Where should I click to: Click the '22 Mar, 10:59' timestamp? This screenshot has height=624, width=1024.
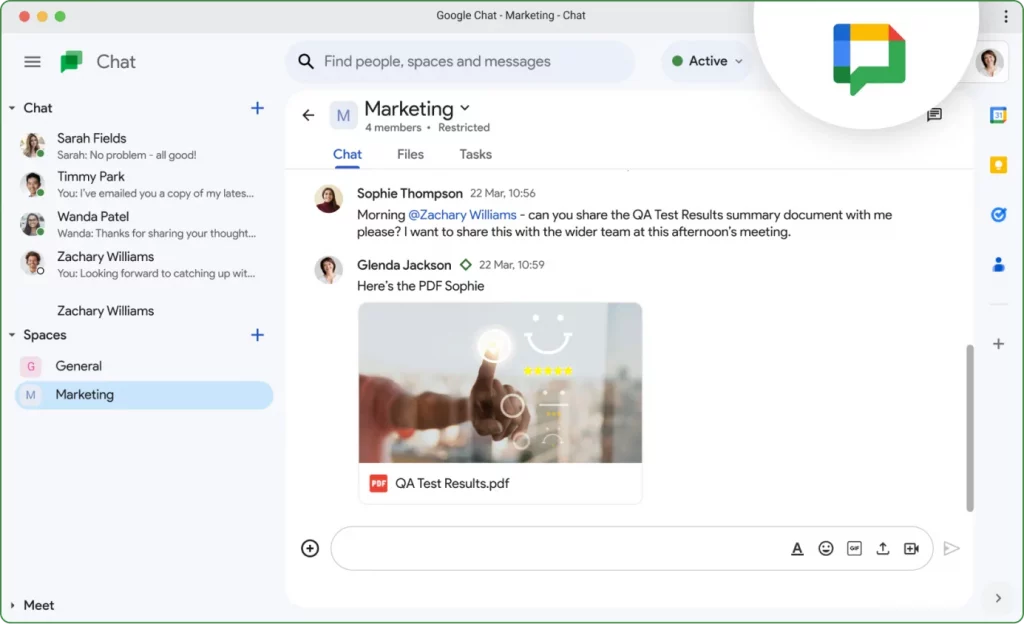[x=511, y=265]
